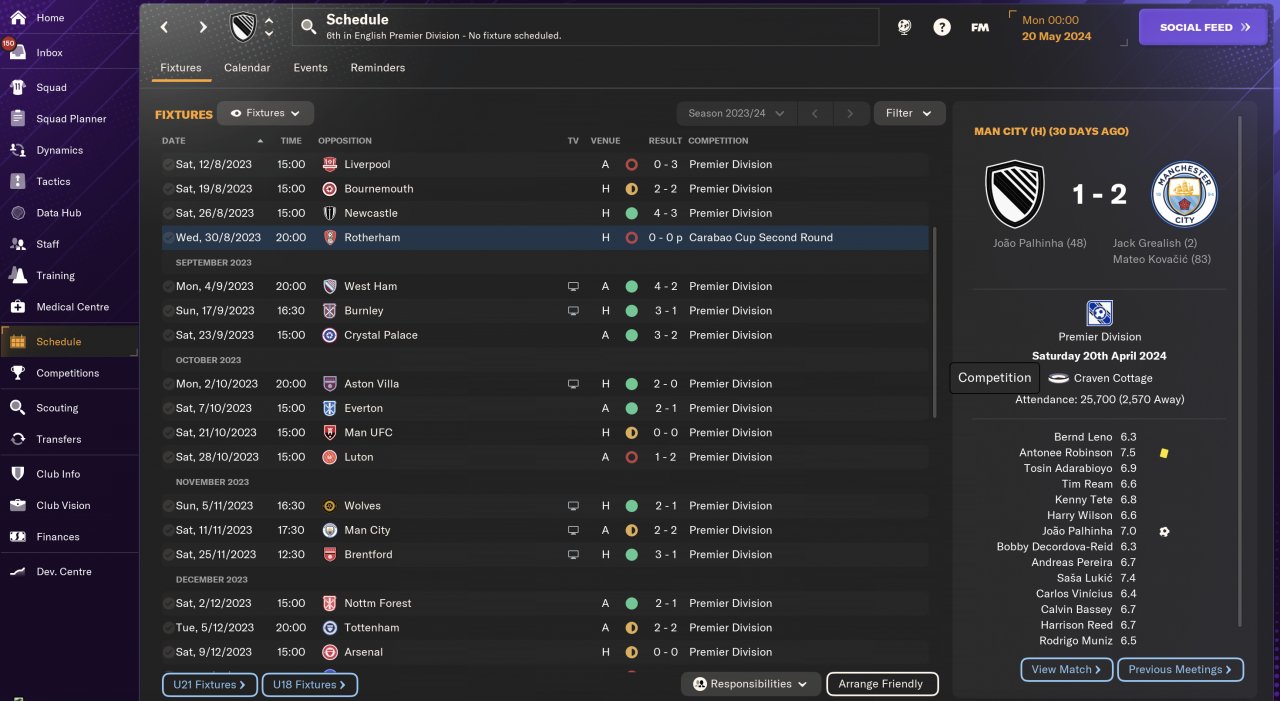Open the Data Hub icon
This screenshot has height=701, width=1280.
pyautogui.click(x=17, y=213)
